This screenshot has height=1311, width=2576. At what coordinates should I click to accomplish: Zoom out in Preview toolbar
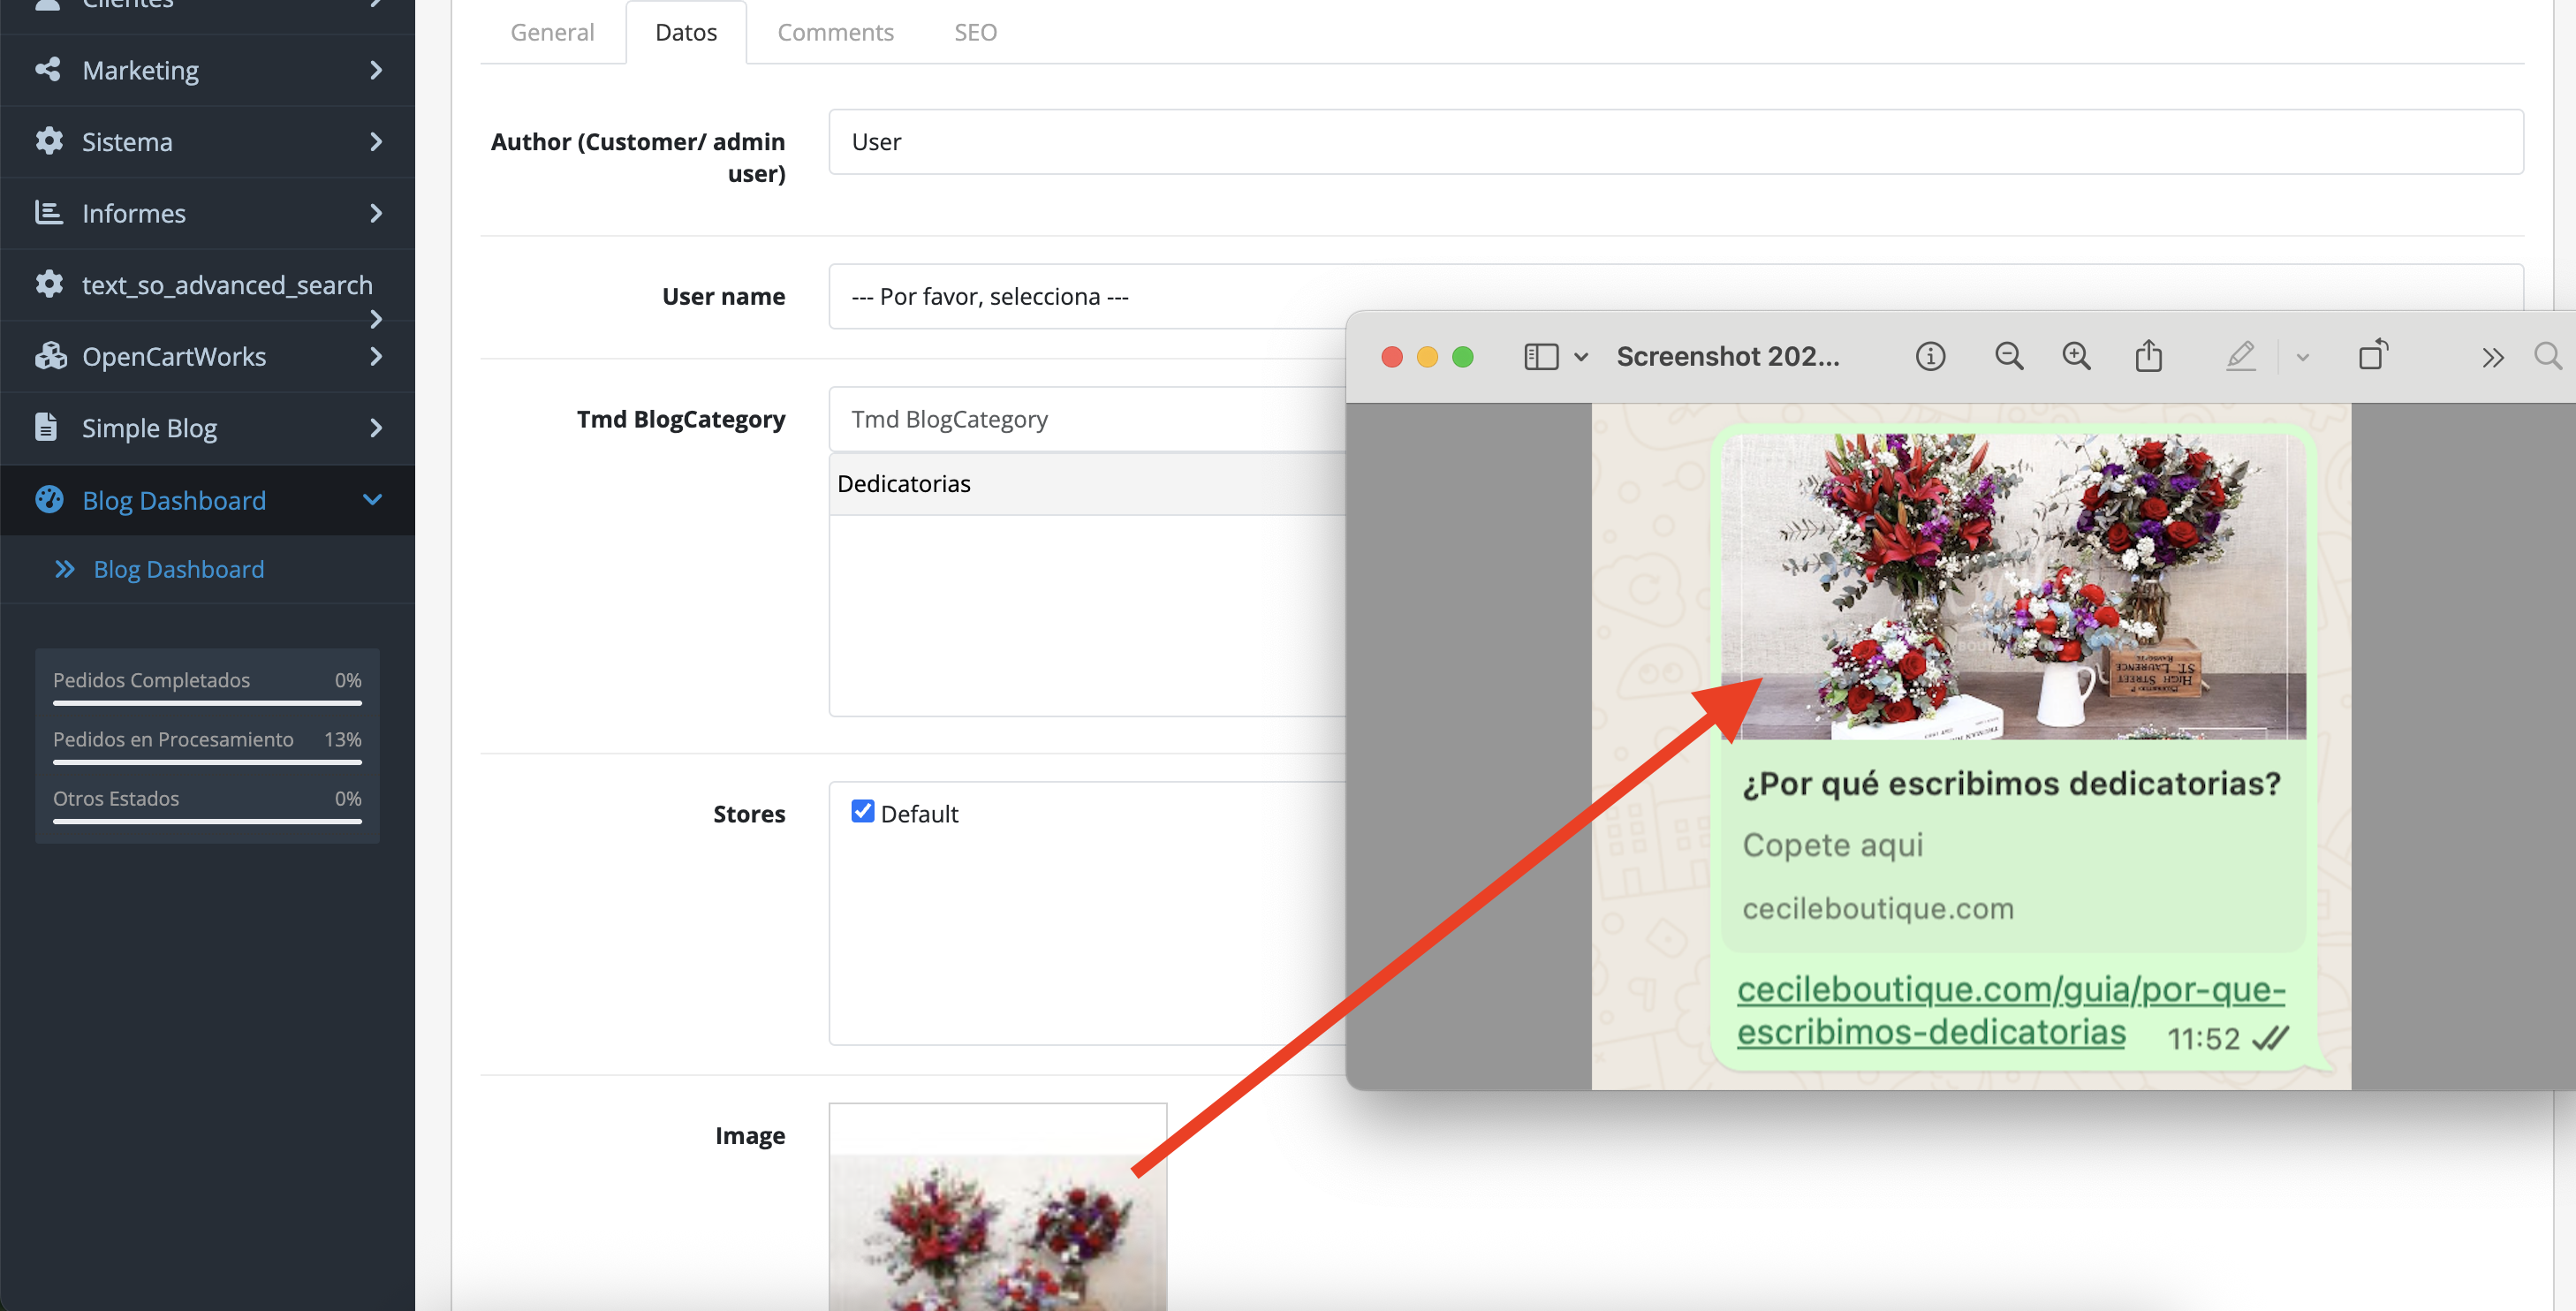point(2009,357)
